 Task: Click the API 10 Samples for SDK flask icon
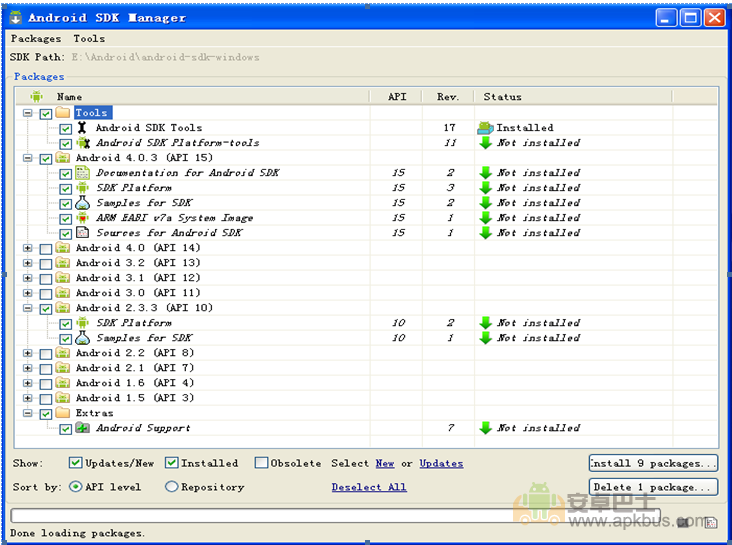[83, 338]
